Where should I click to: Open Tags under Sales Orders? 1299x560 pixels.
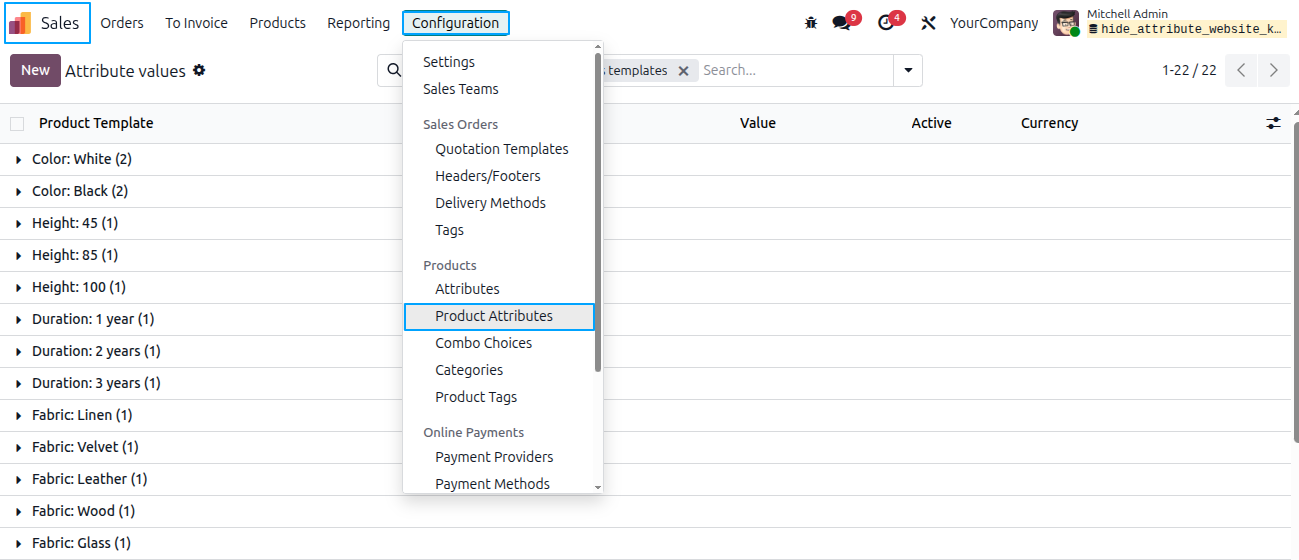pyautogui.click(x=450, y=230)
